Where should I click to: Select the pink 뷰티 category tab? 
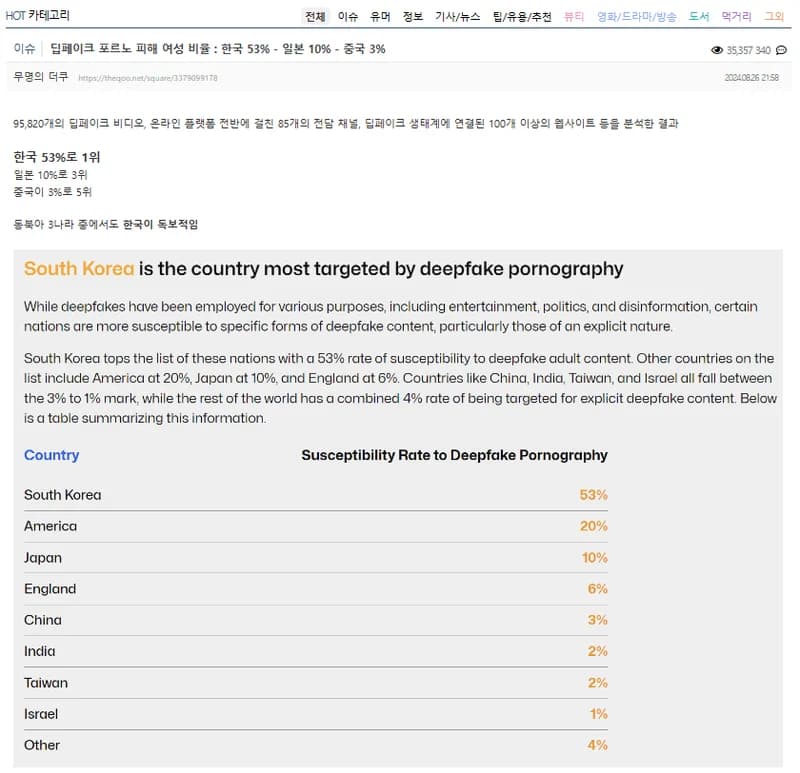point(573,17)
